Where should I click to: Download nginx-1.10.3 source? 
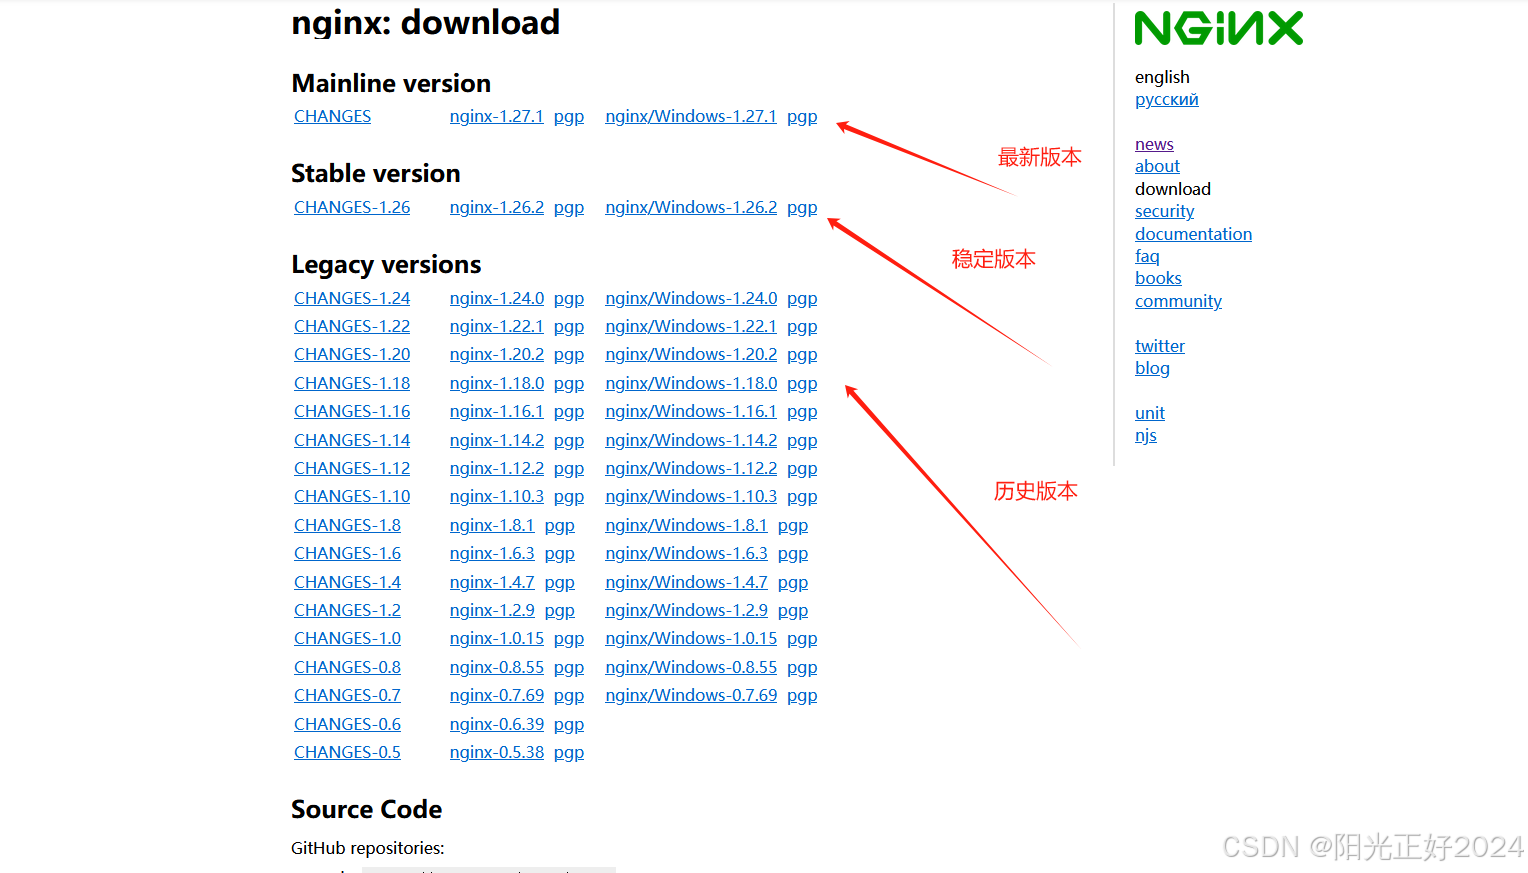497,496
